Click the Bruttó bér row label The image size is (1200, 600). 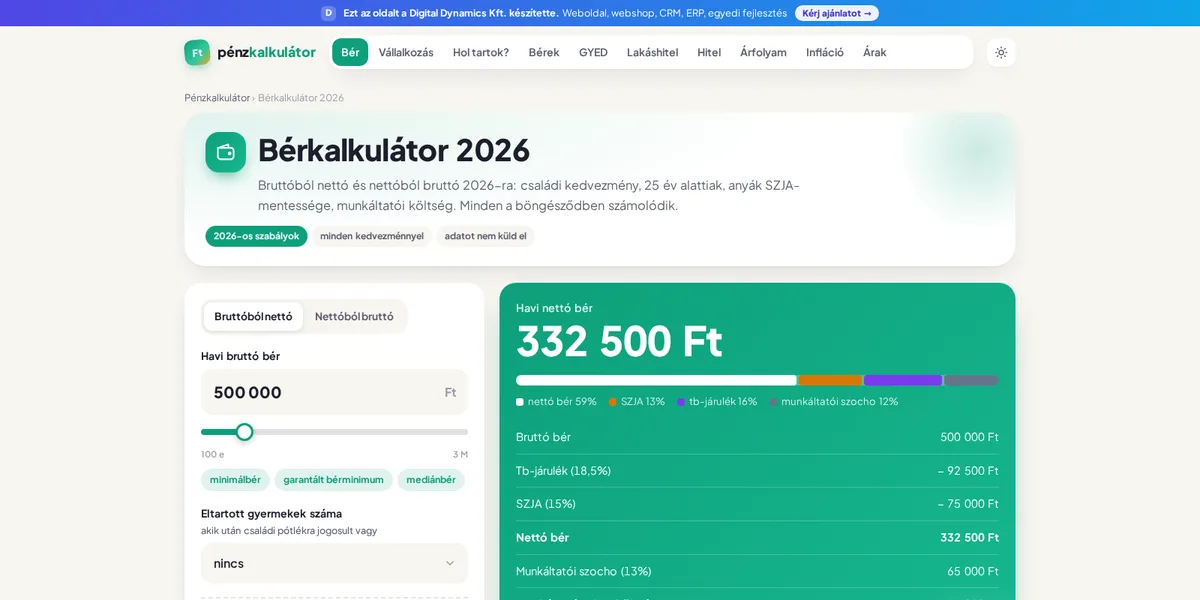tap(543, 437)
